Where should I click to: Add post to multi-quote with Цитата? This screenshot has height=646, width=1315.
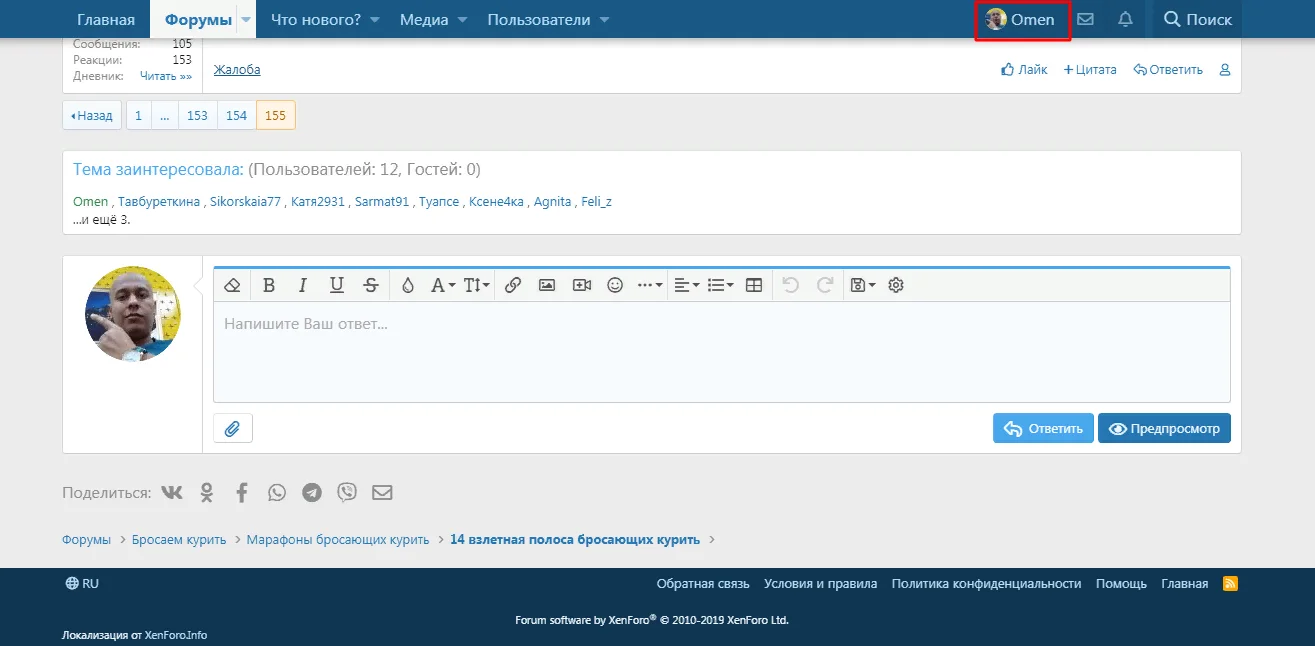(1090, 70)
